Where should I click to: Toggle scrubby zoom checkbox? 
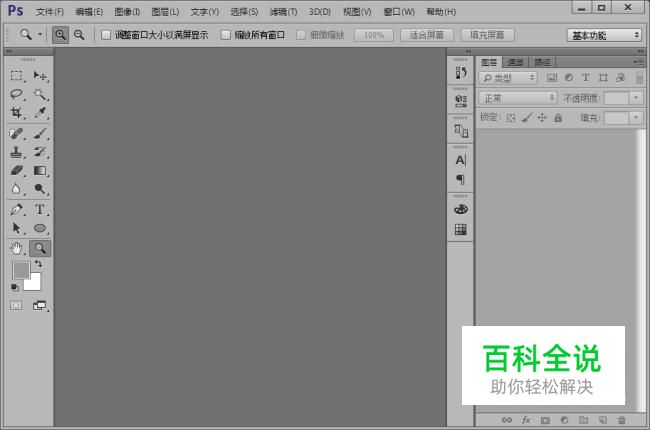tap(301, 35)
